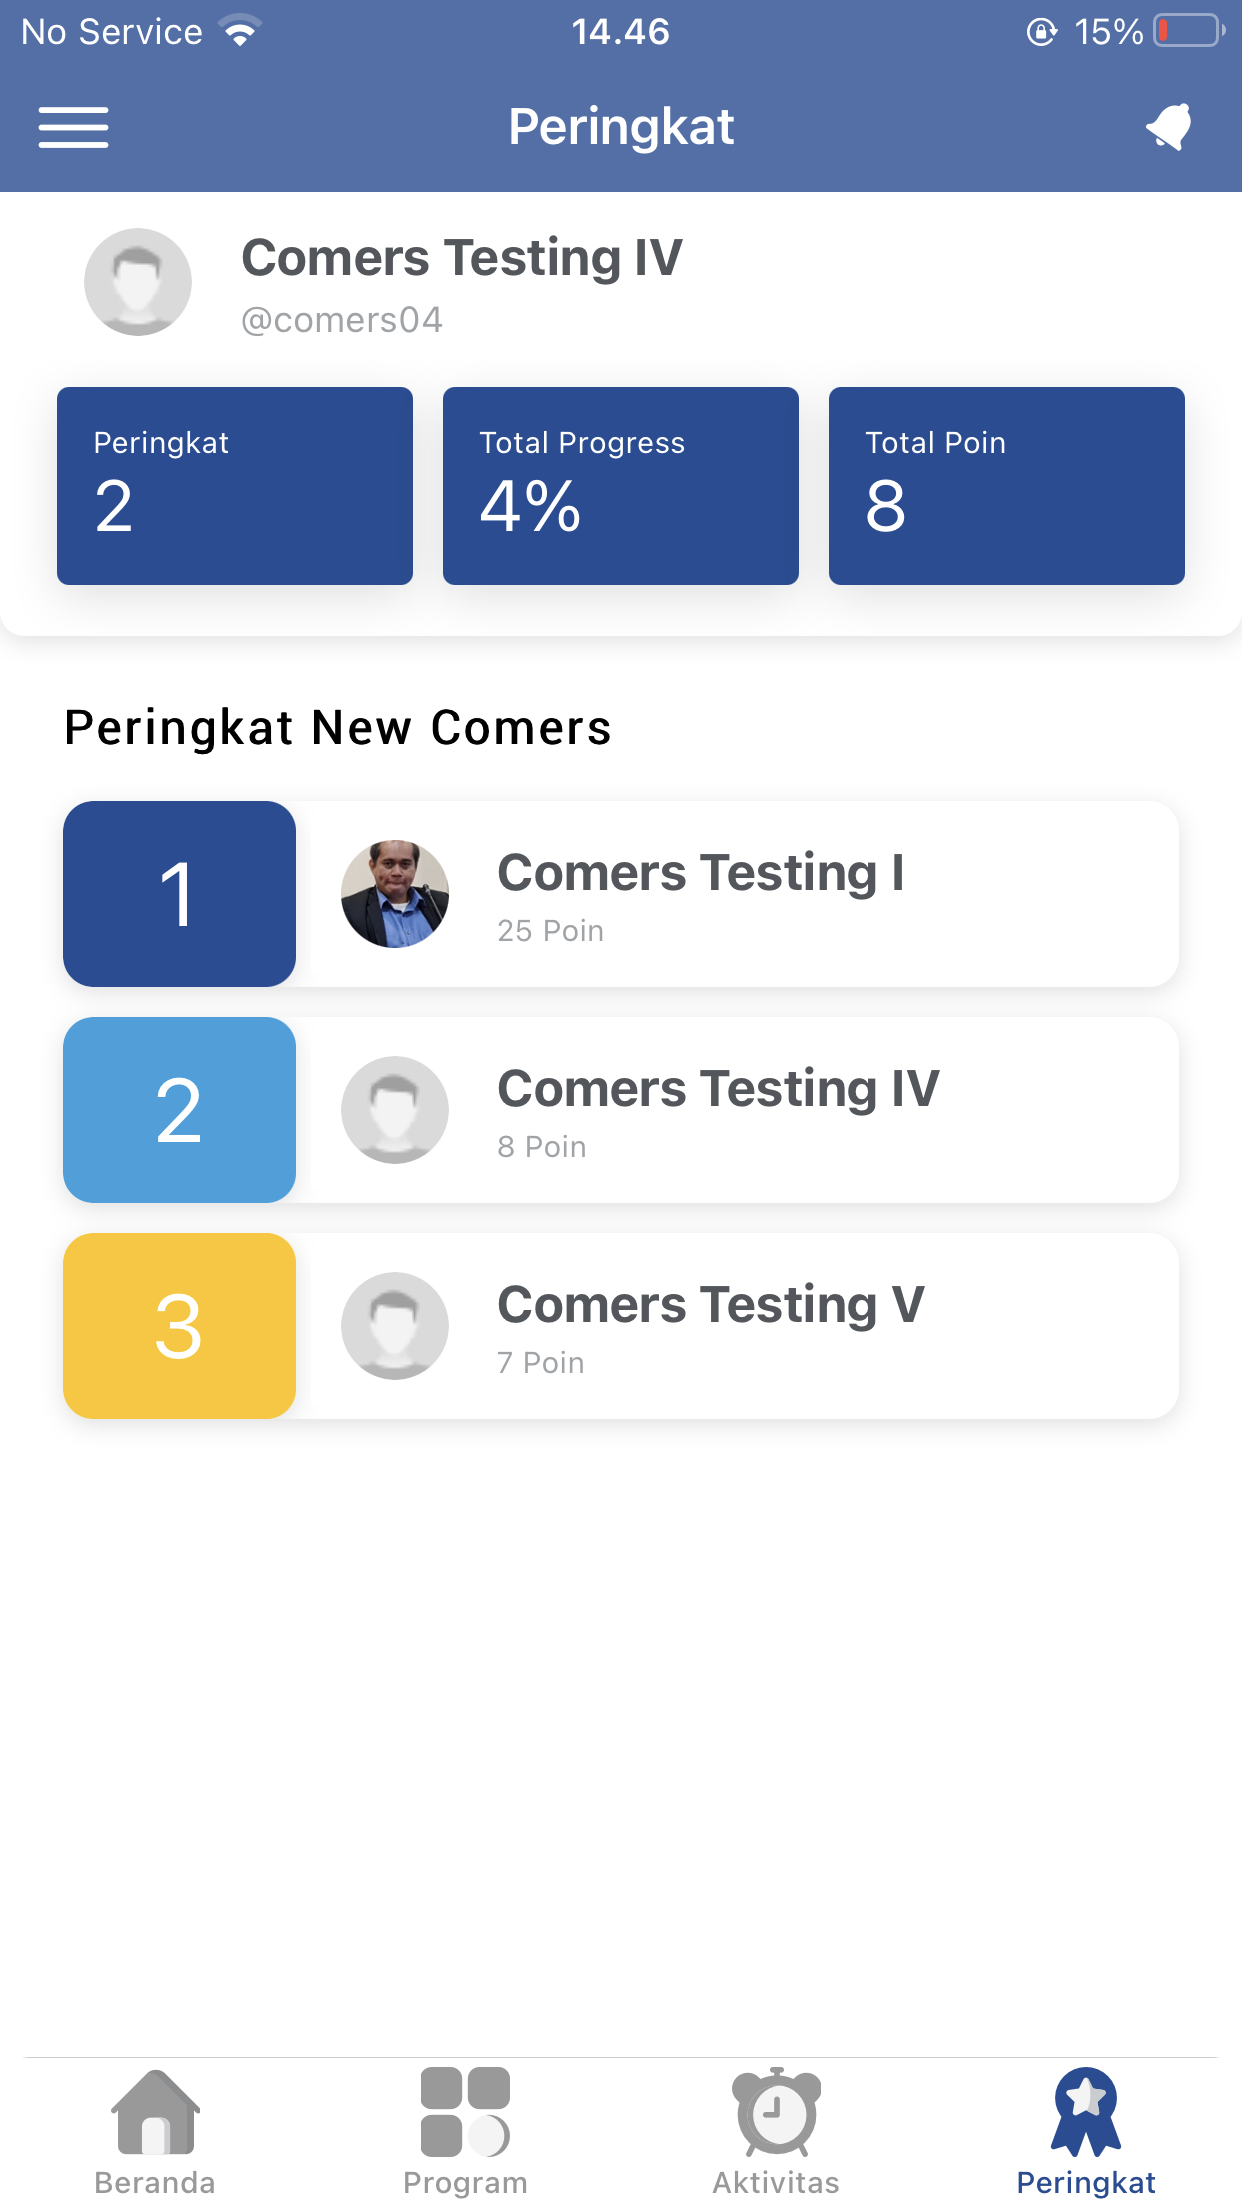Select the Comers Testing IV ranking row
The width and height of the screenshot is (1242, 2208).
click(740, 1110)
